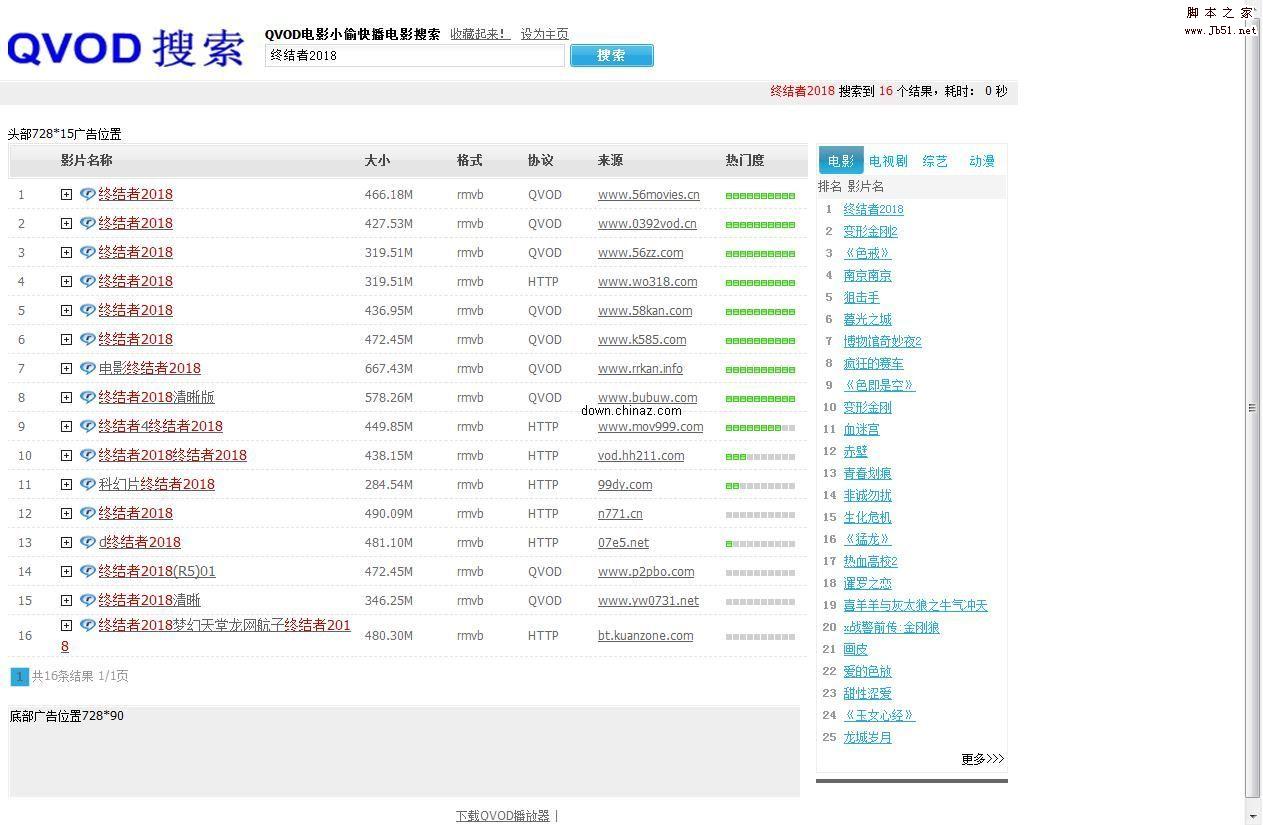Viewport: 1263px width, 825px height.
Task: Click the eye icon in row 15
Action: (88, 600)
